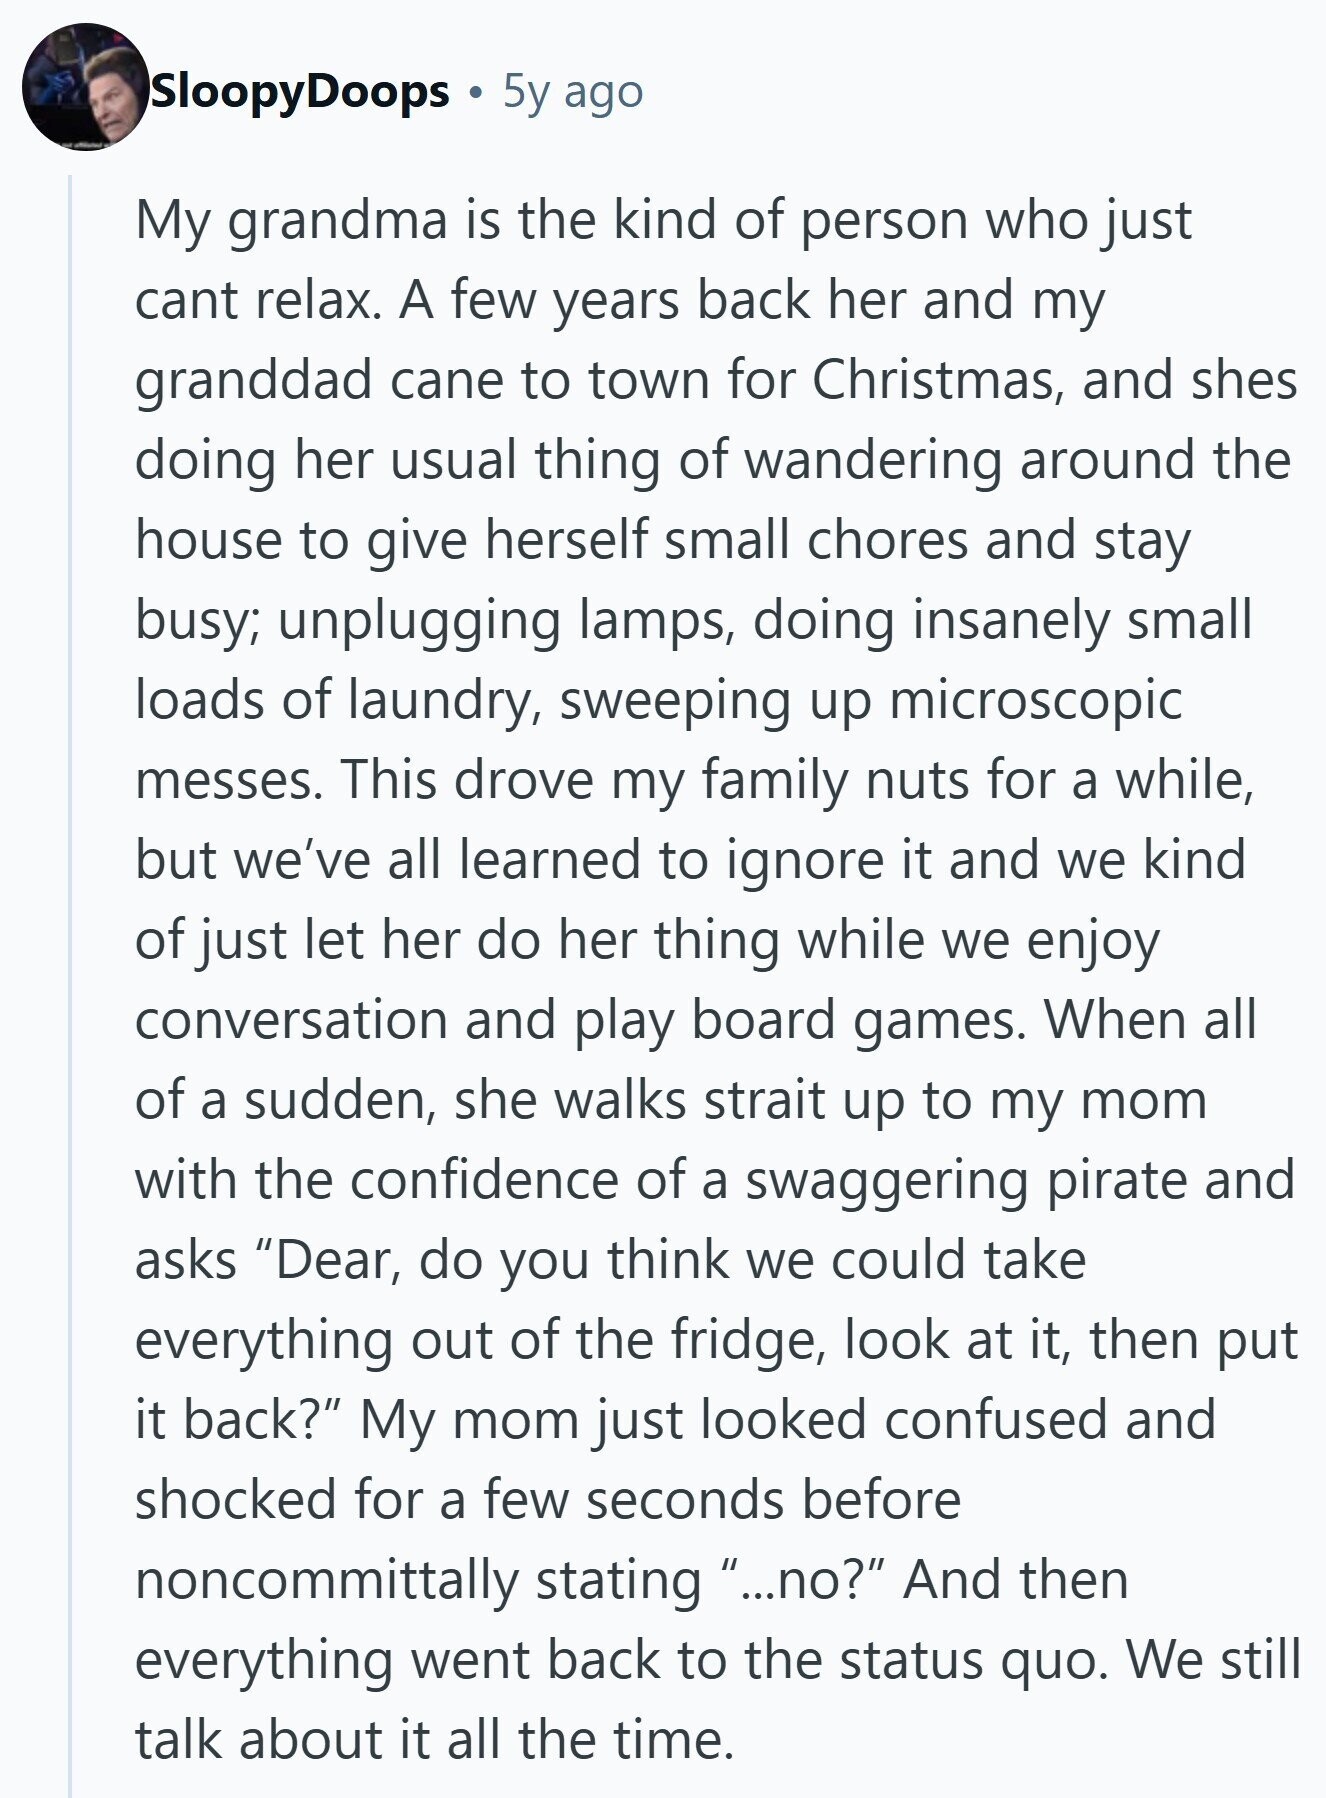
Task: Click the final line 'talk about it all the time'
Action: tap(435, 1741)
